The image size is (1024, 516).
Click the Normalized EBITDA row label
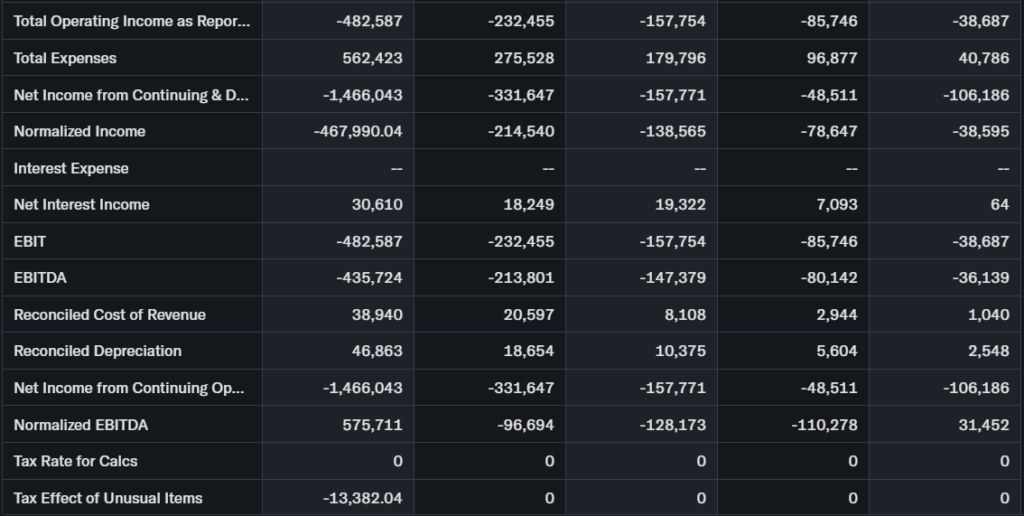(80, 425)
